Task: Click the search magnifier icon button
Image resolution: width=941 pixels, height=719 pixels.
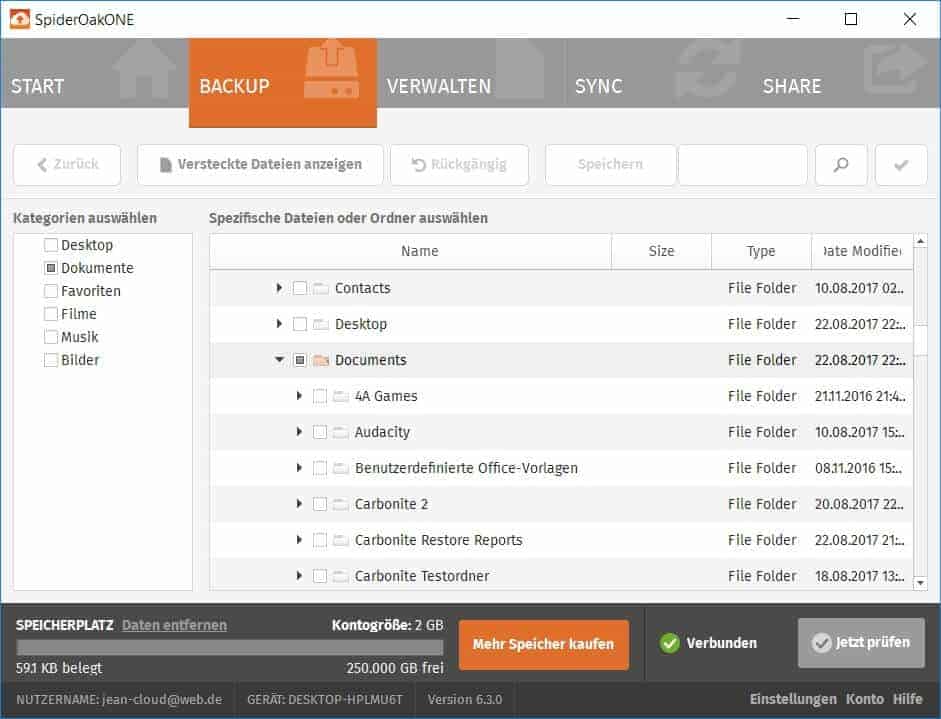Action: (x=841, y=164)
